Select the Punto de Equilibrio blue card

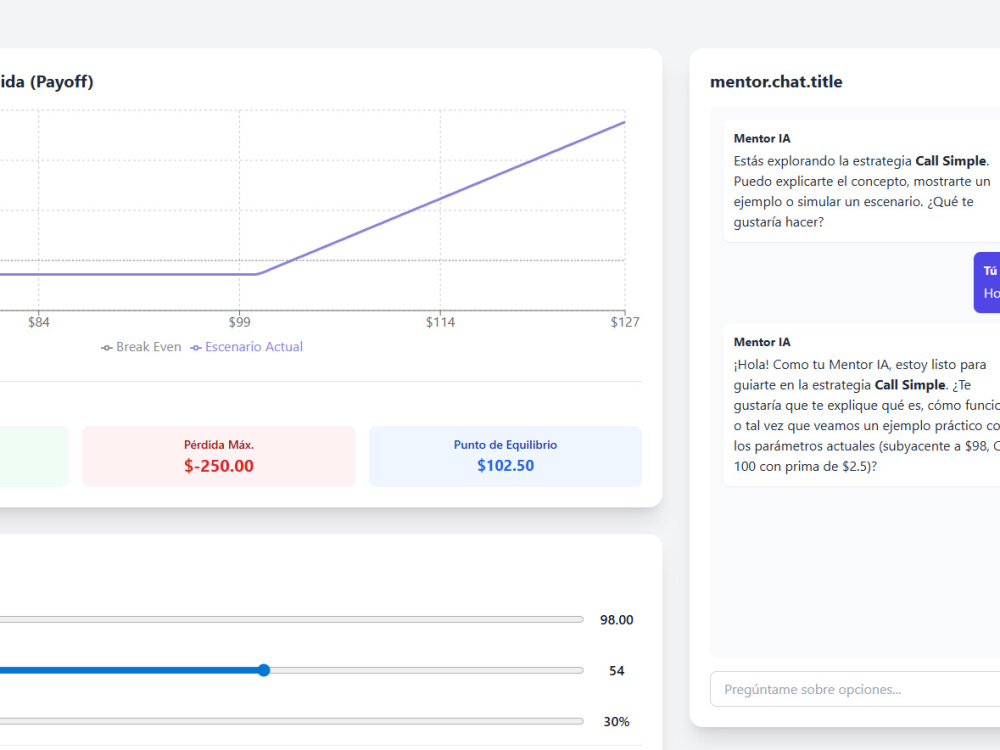pyautogui.click(x=505, y=457)
